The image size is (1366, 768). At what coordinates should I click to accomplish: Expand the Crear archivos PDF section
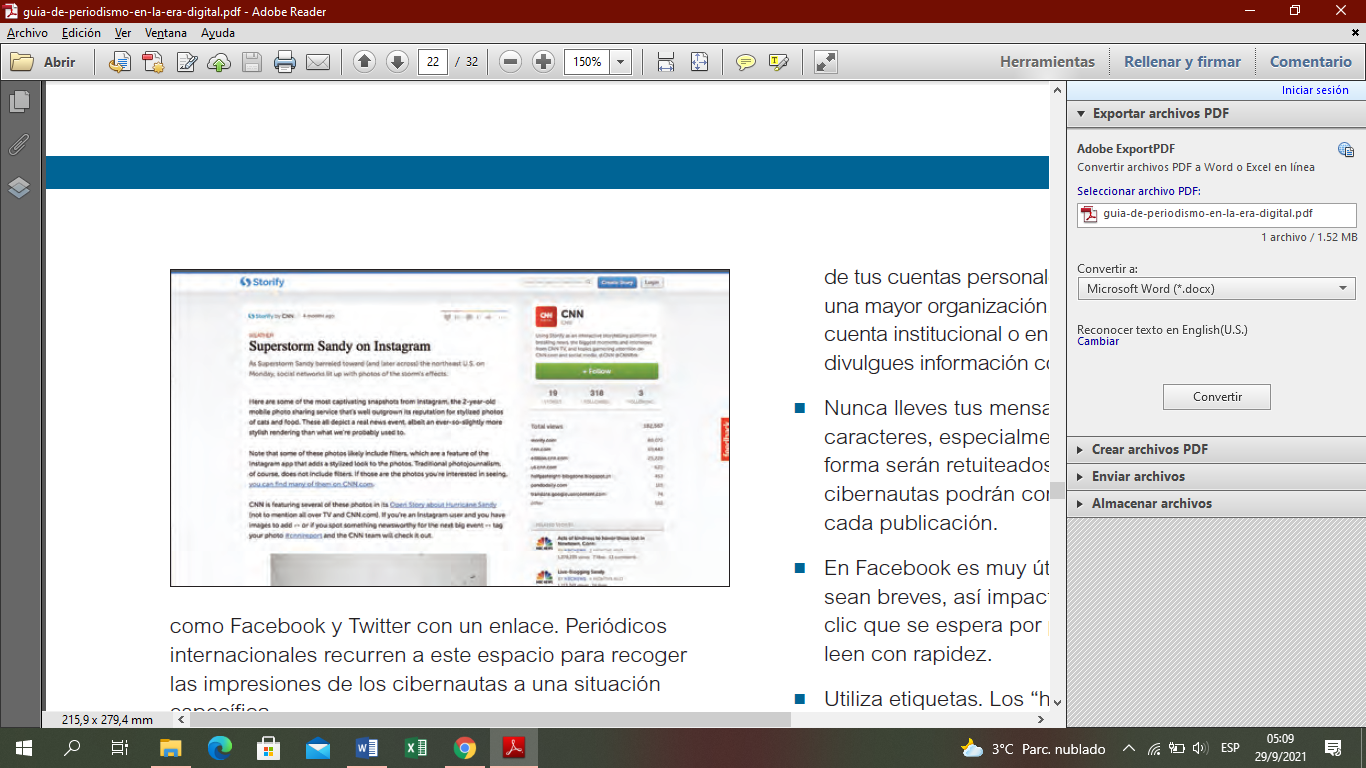(1216, 449)
